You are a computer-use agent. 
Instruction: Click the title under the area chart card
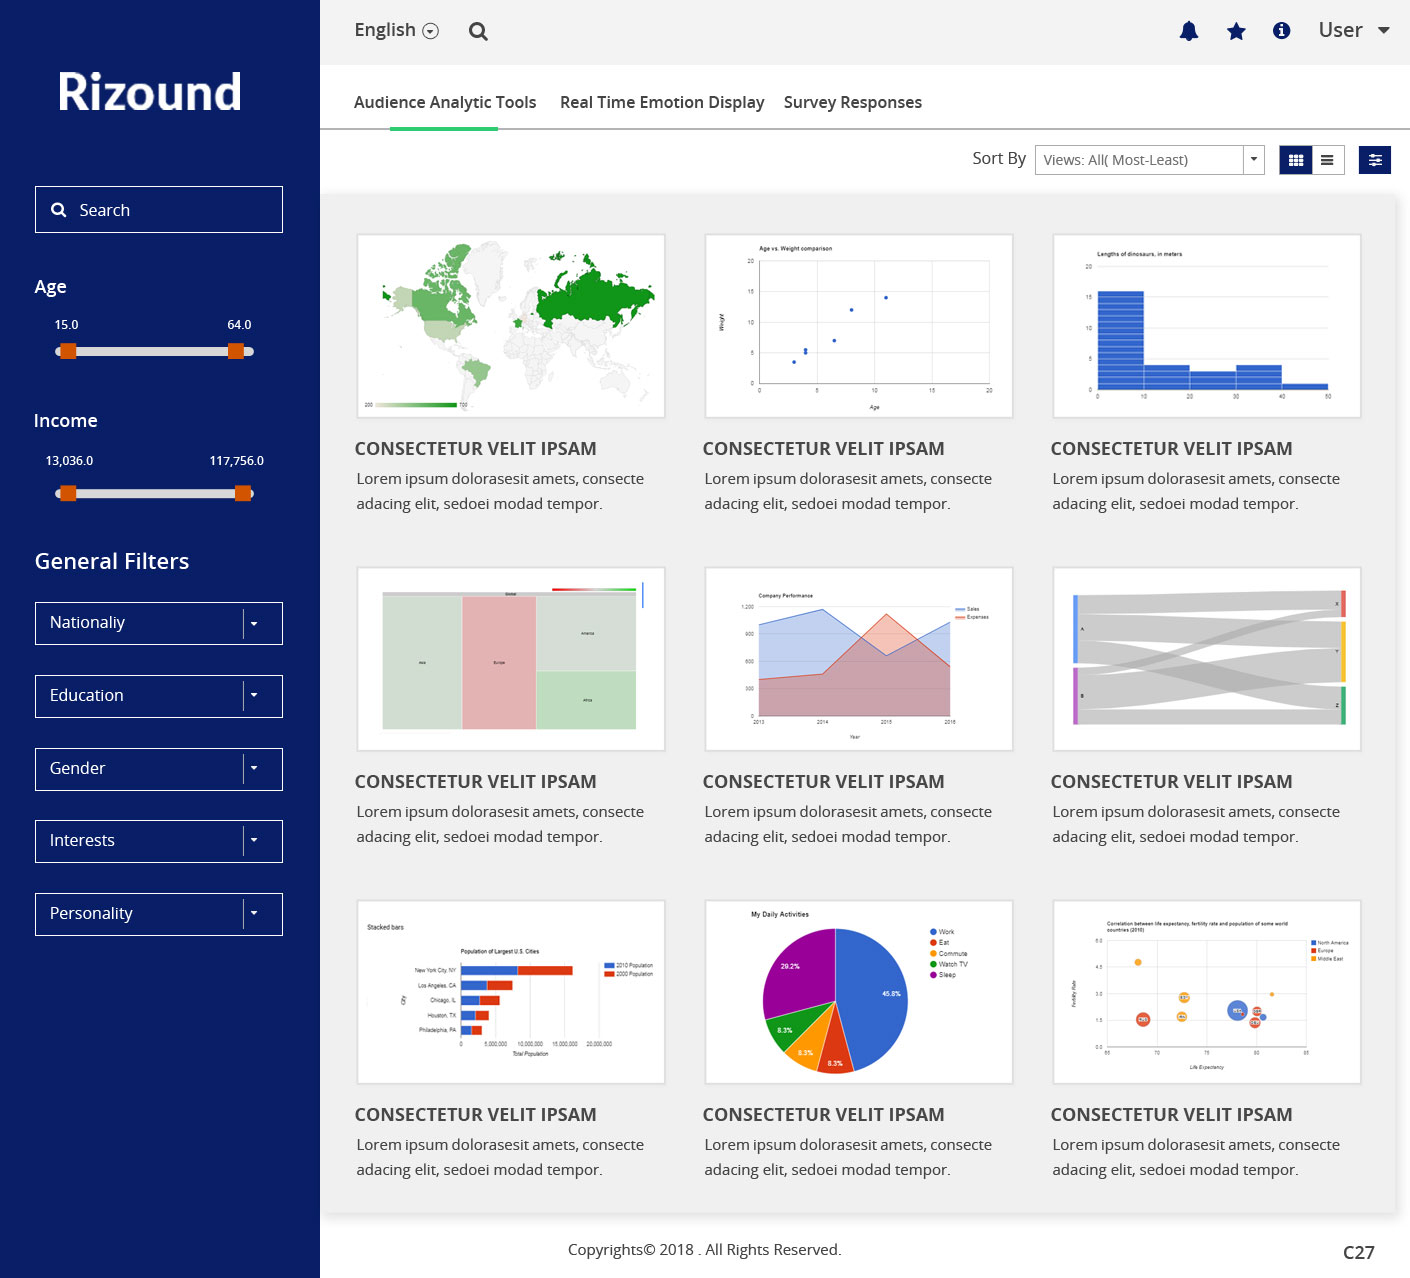click(x=823, y=782)
